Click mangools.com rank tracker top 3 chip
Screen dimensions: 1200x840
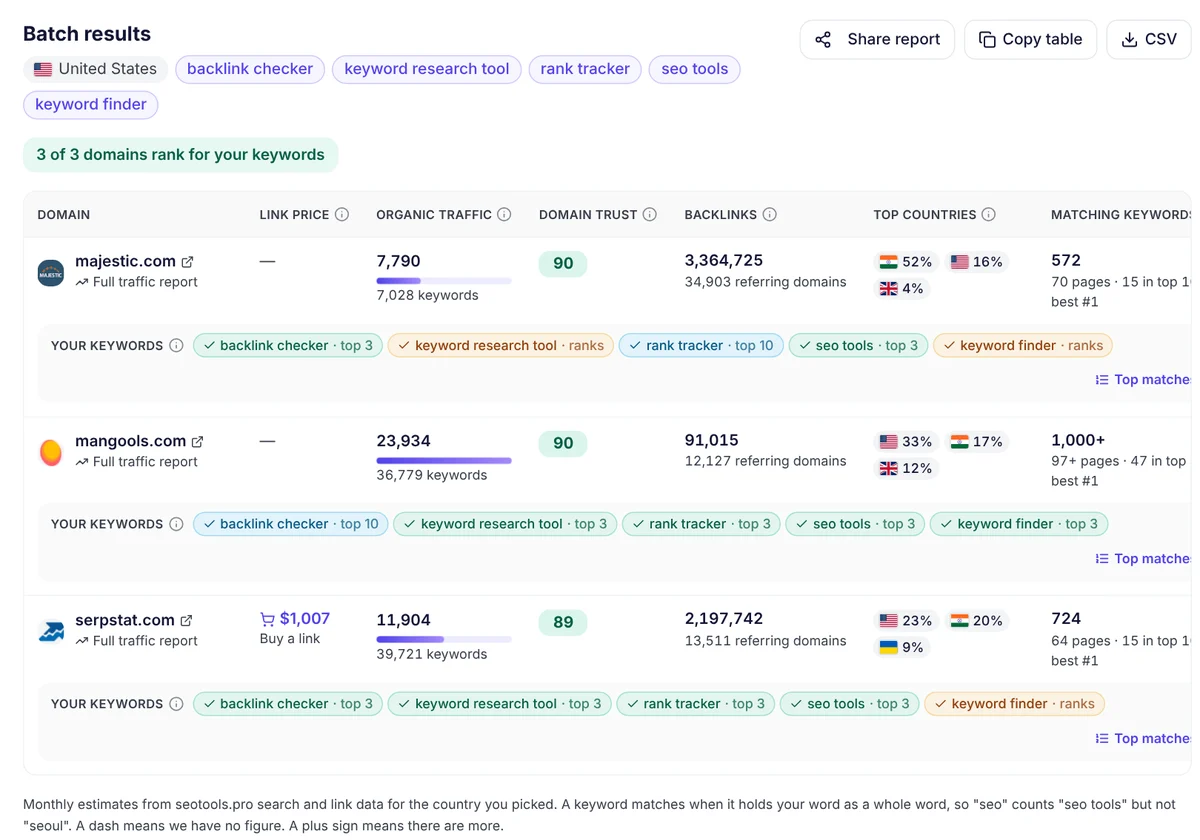point(701,524)
